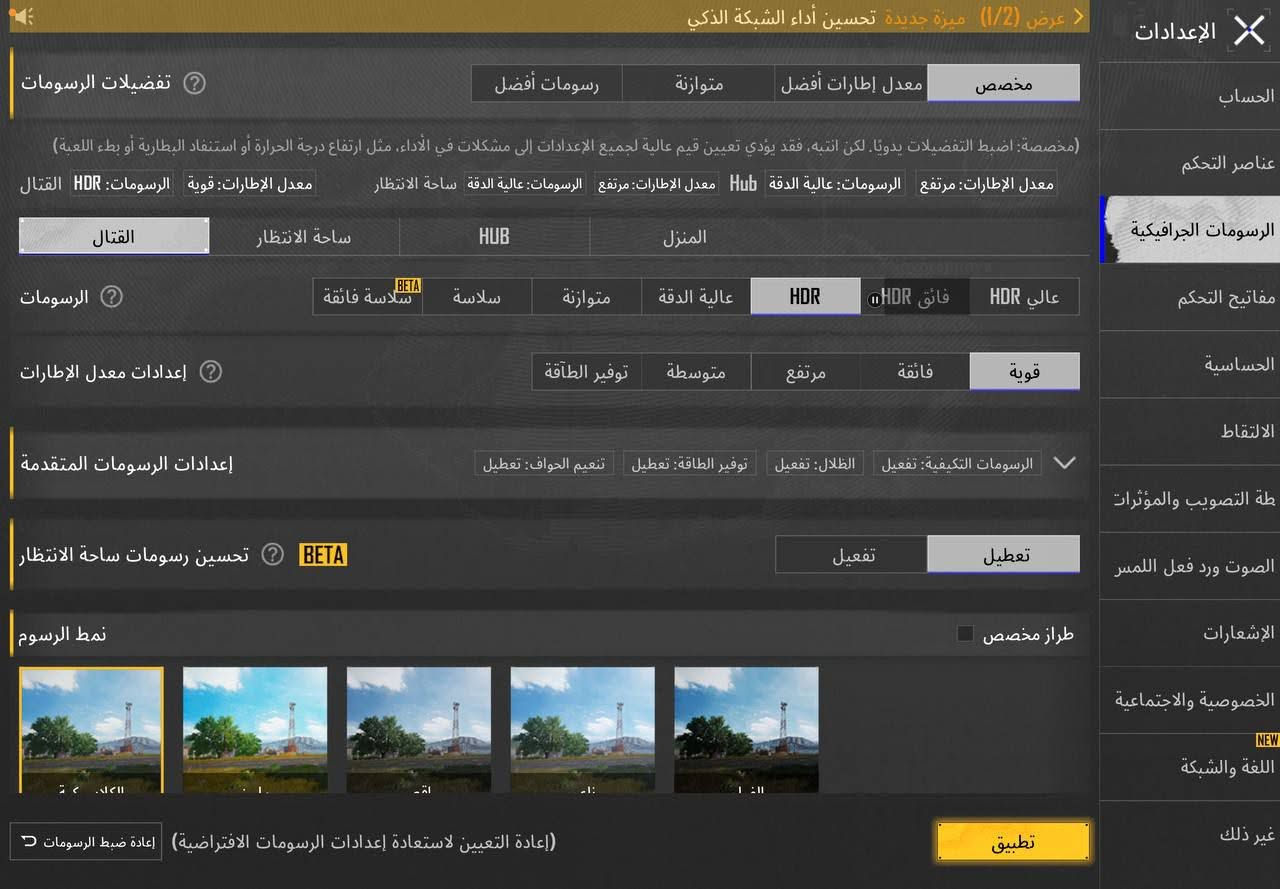This screenshot has width=1280, height=889.
Task: Open help icon next to تفضيلات الرسومات
Action: click(195, 83)
